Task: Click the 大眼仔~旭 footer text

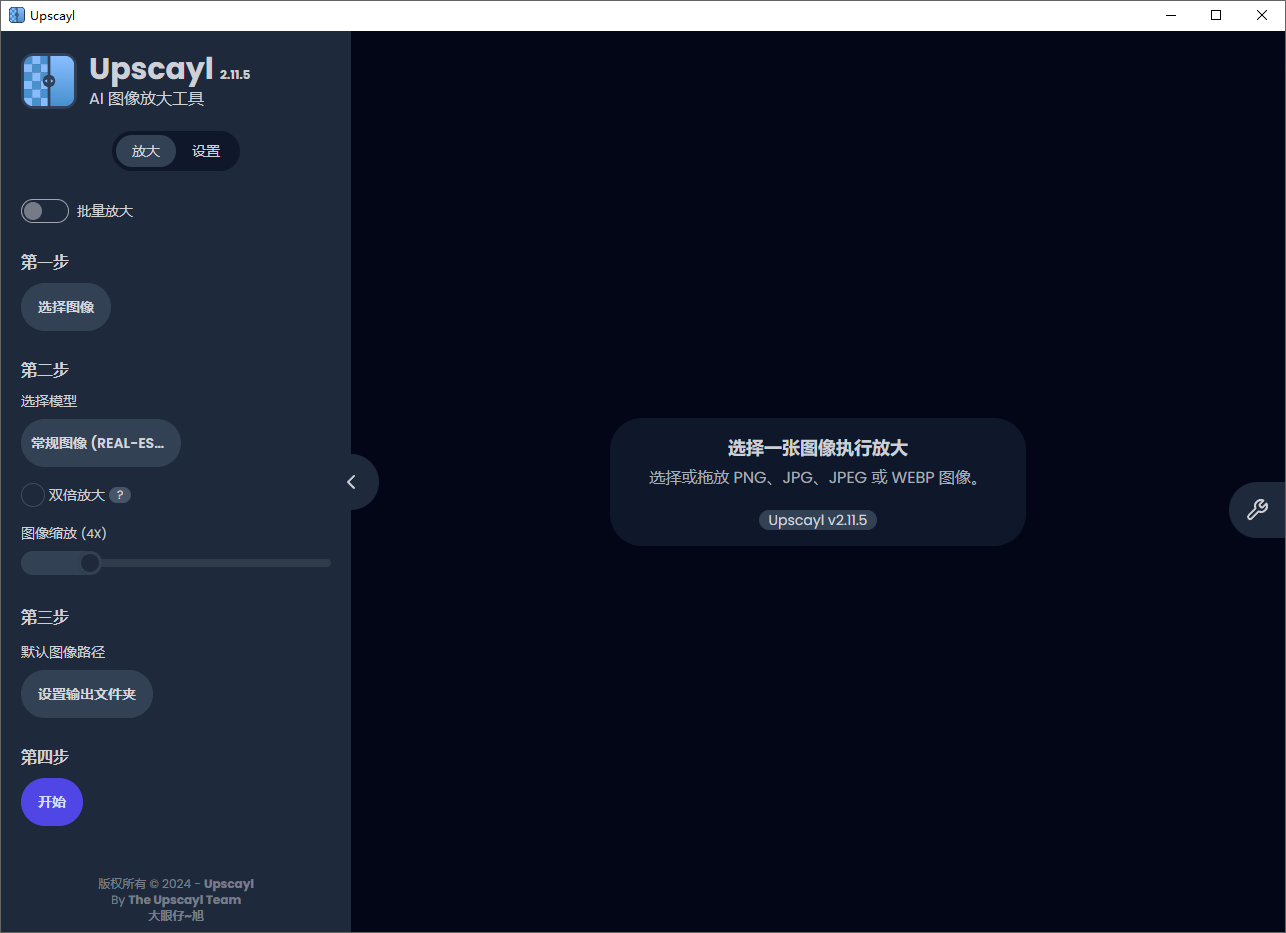Action: (176, 916)
